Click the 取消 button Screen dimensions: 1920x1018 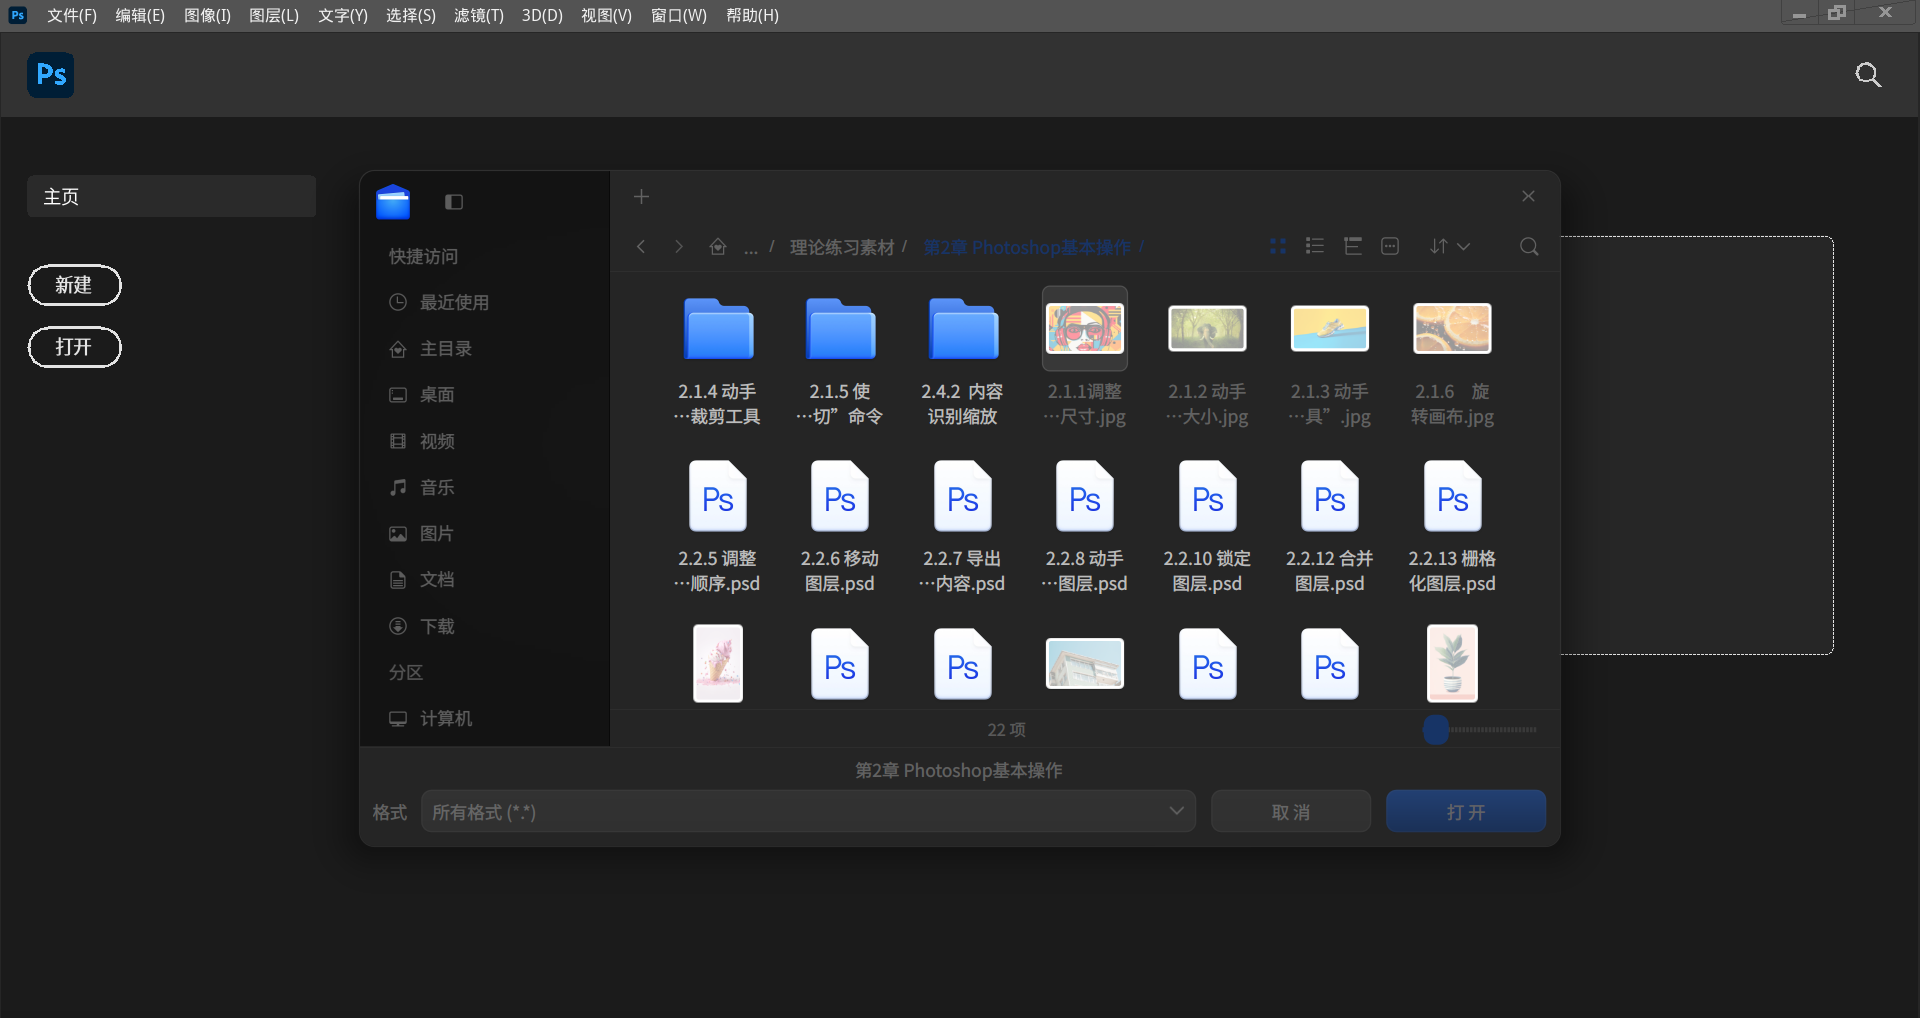[1291, 811]
